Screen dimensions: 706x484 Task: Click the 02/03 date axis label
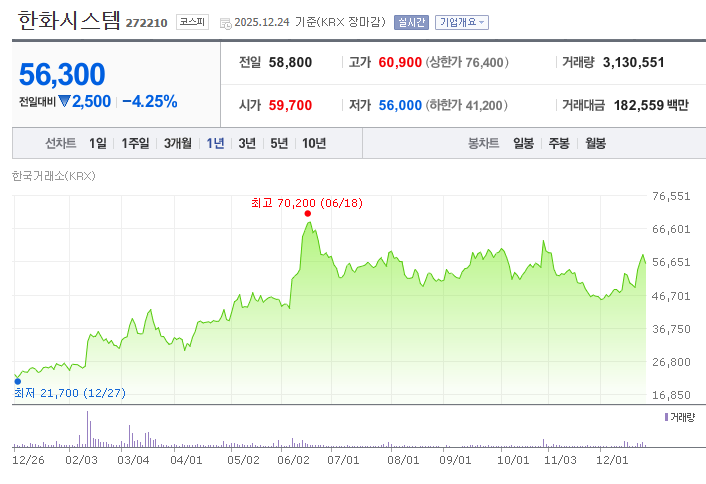[x=81, y=460]
